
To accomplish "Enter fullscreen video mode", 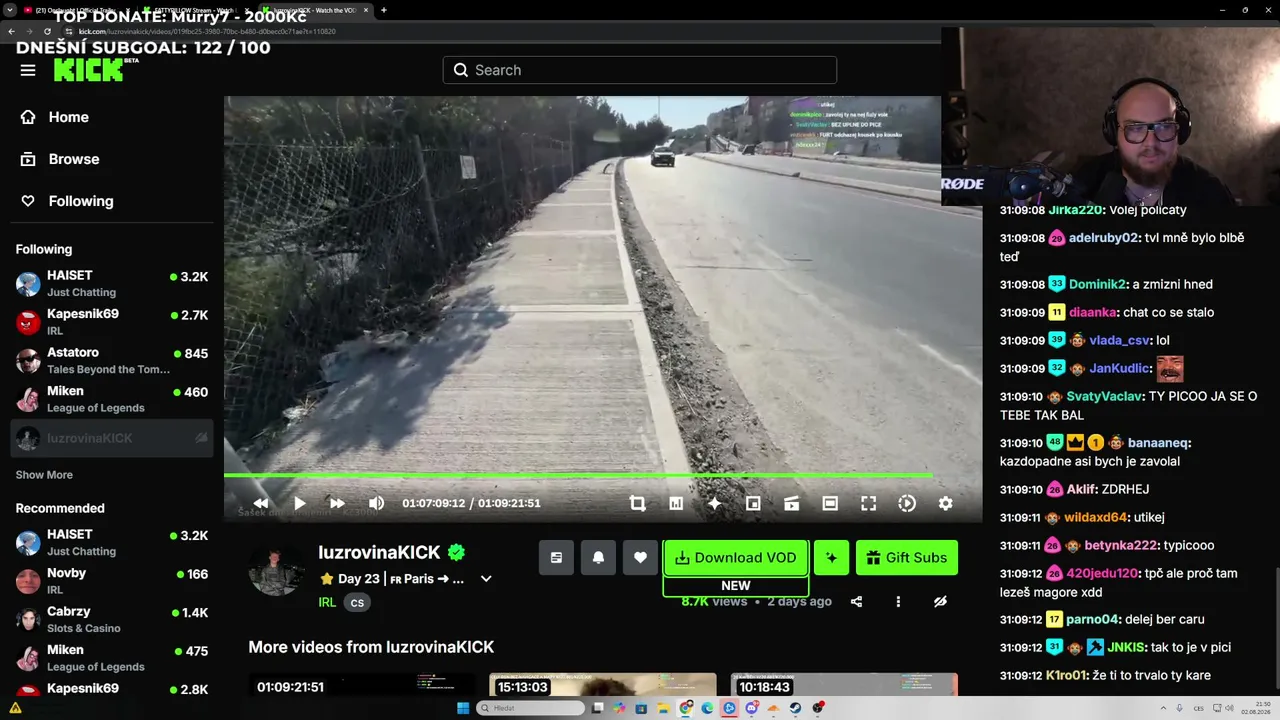I will coord(868,504).
